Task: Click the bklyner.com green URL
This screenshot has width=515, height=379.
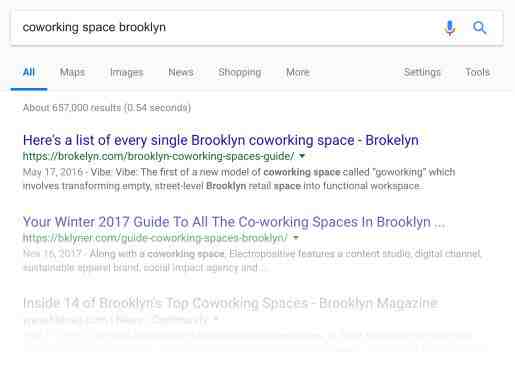Action: pos(155,238)
